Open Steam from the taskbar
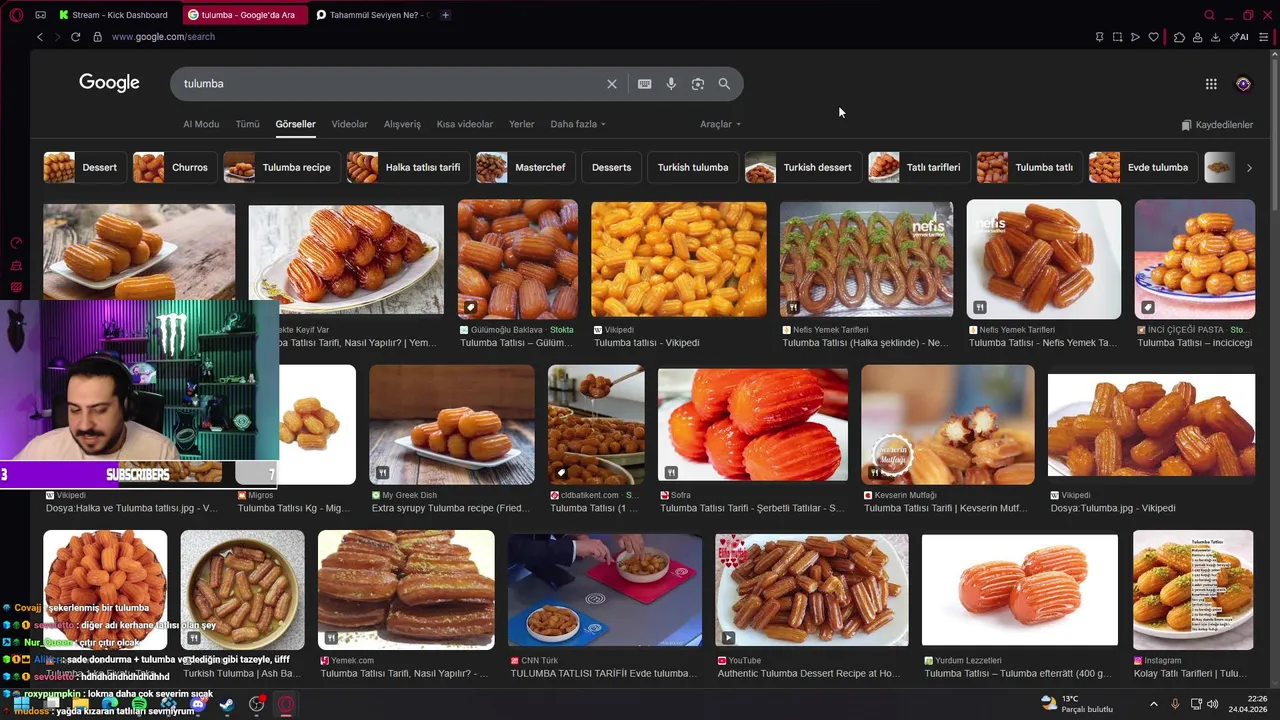The width and height of the screenshot is (1280, 720). pyautogui.click(x=227, y=705)
